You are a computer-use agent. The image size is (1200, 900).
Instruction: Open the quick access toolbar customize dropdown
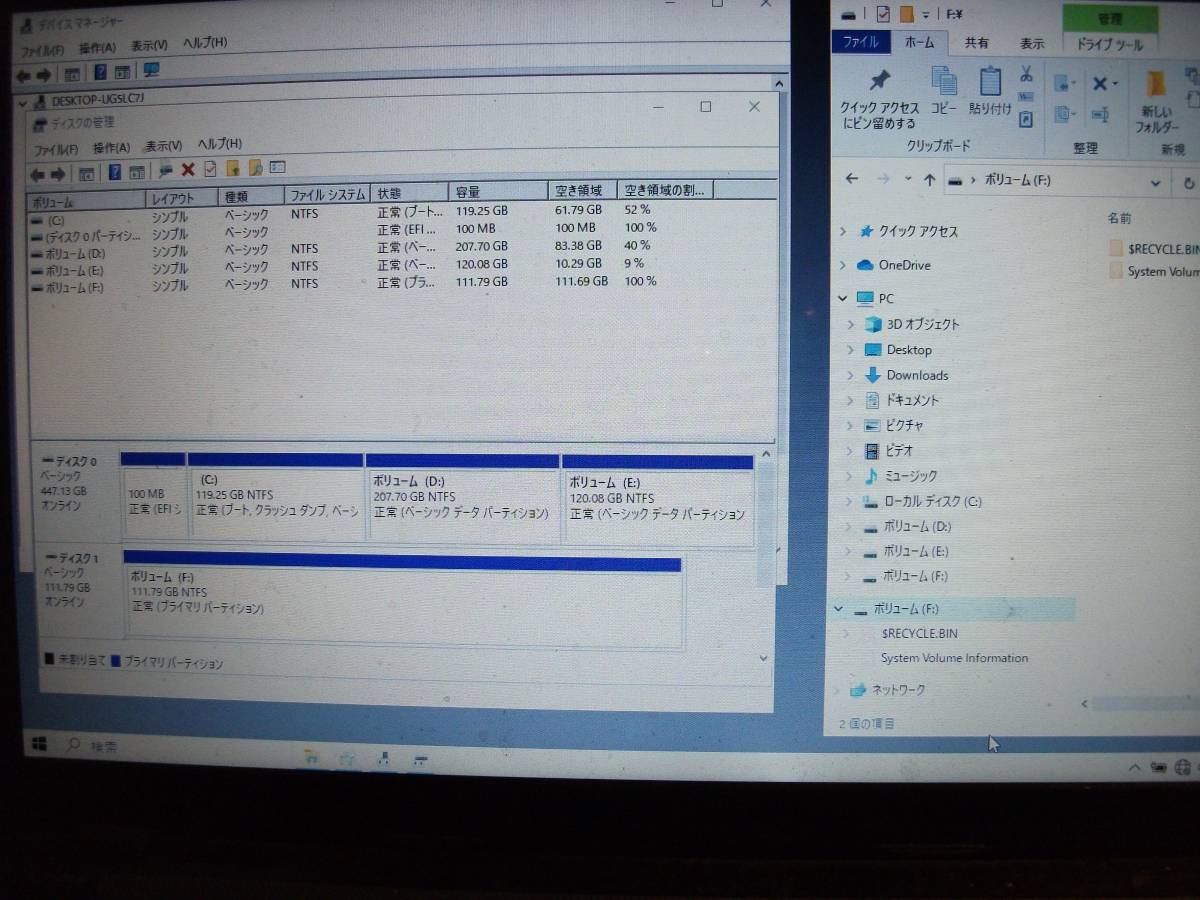click(926, 15)
